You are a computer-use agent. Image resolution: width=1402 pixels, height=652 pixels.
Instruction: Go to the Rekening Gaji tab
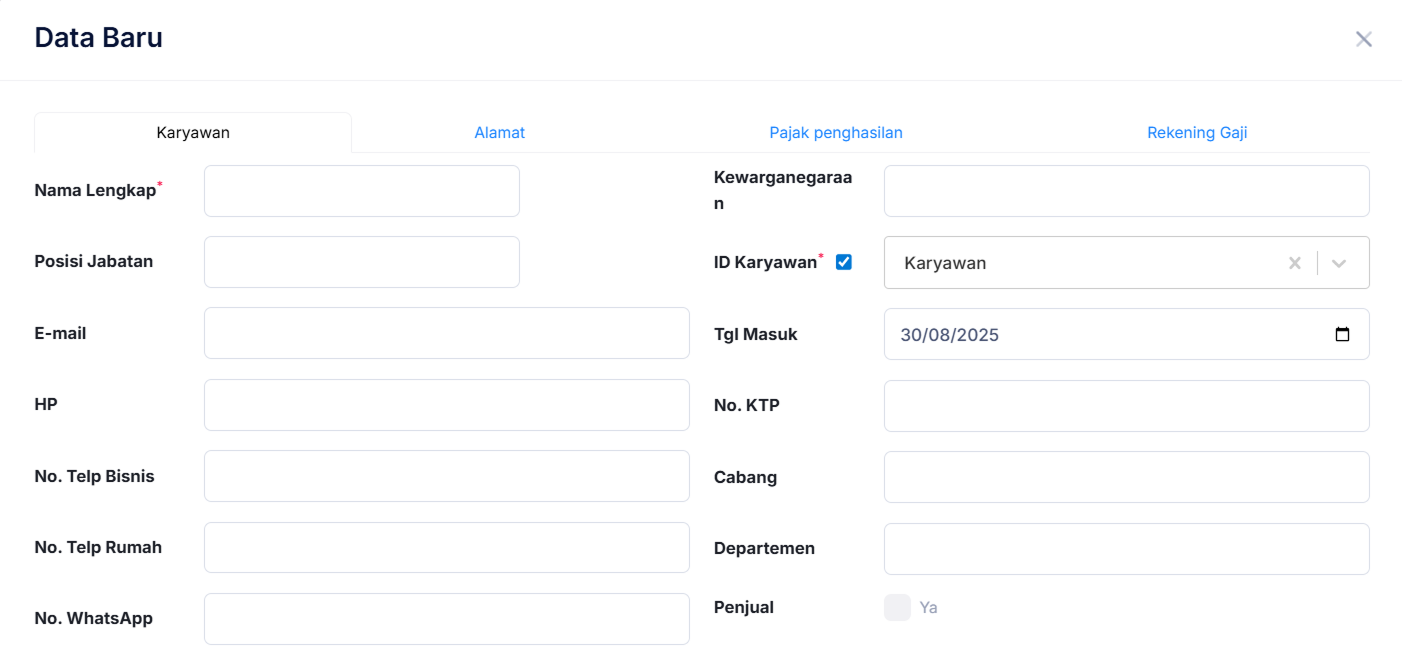pyautogui.click(x=1196, y=133)
